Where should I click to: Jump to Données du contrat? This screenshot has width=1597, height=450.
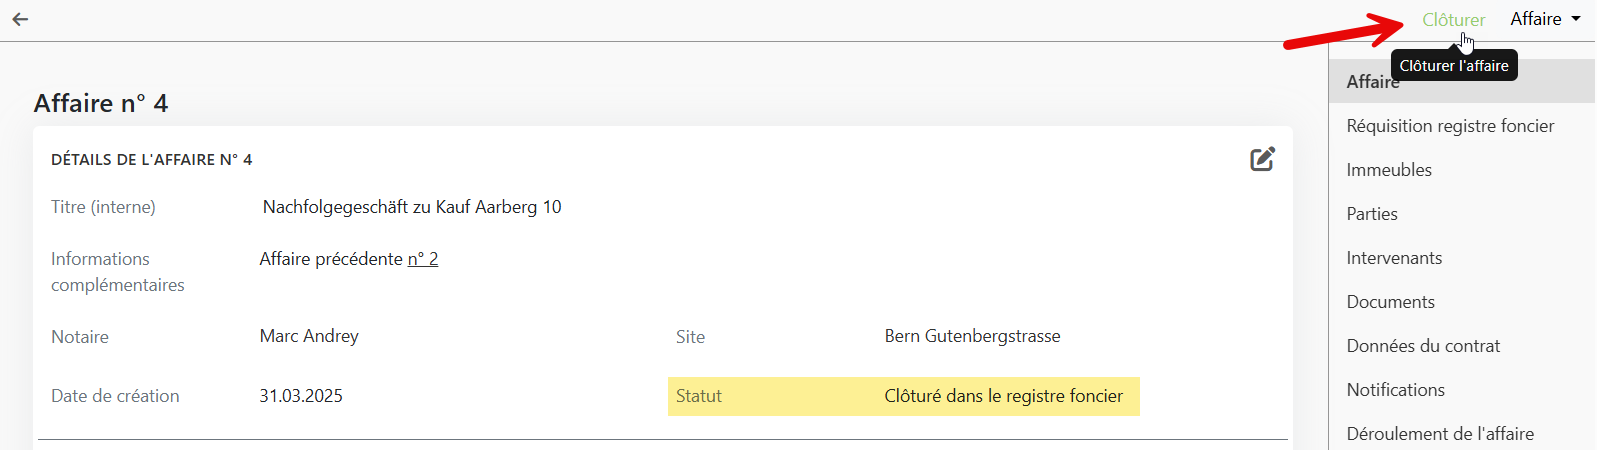coord(1423,346)
